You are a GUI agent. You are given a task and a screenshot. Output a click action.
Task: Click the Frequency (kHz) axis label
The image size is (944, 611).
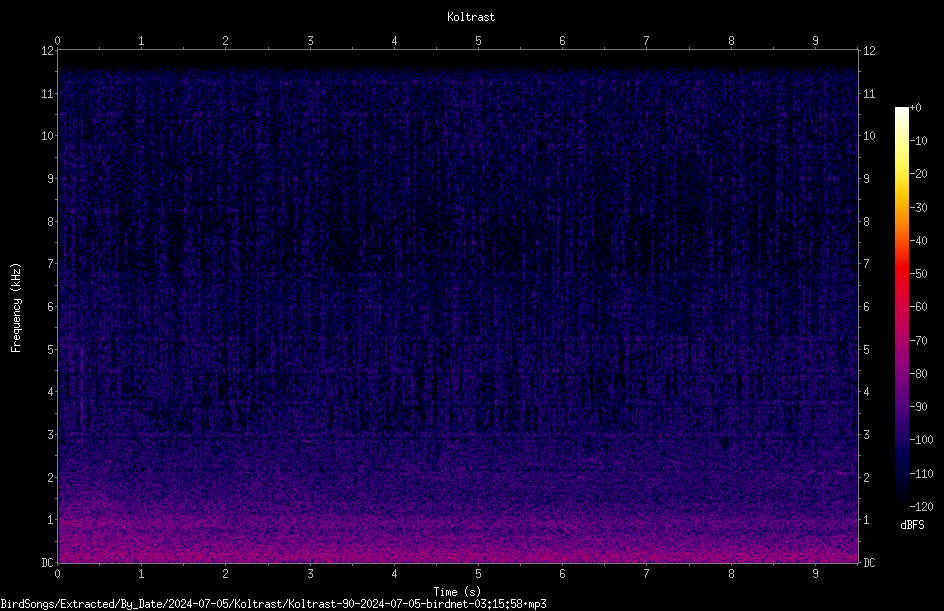[16, 307]
